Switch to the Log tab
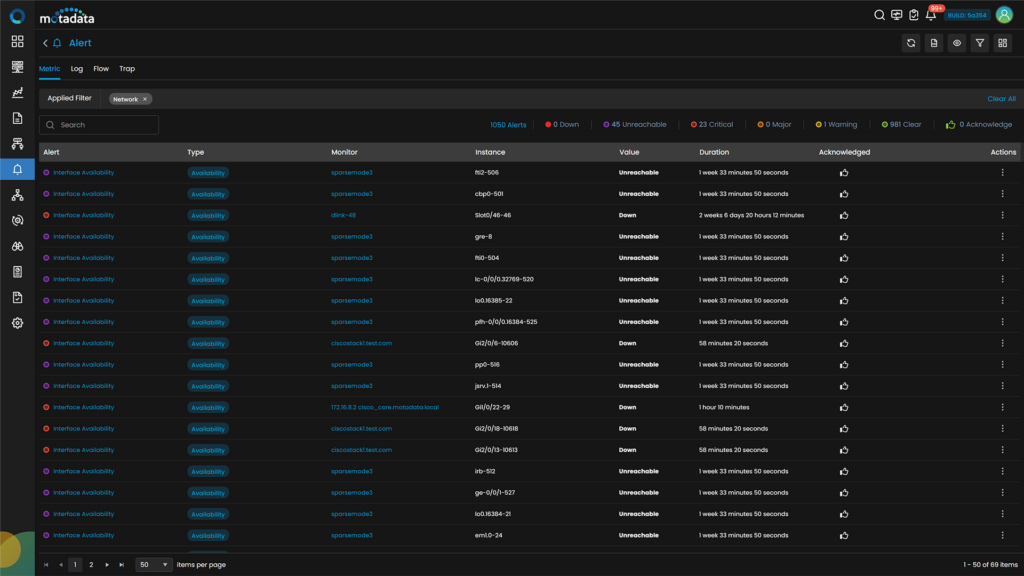This screenshot has width=1024, height=576. point(77,68)
